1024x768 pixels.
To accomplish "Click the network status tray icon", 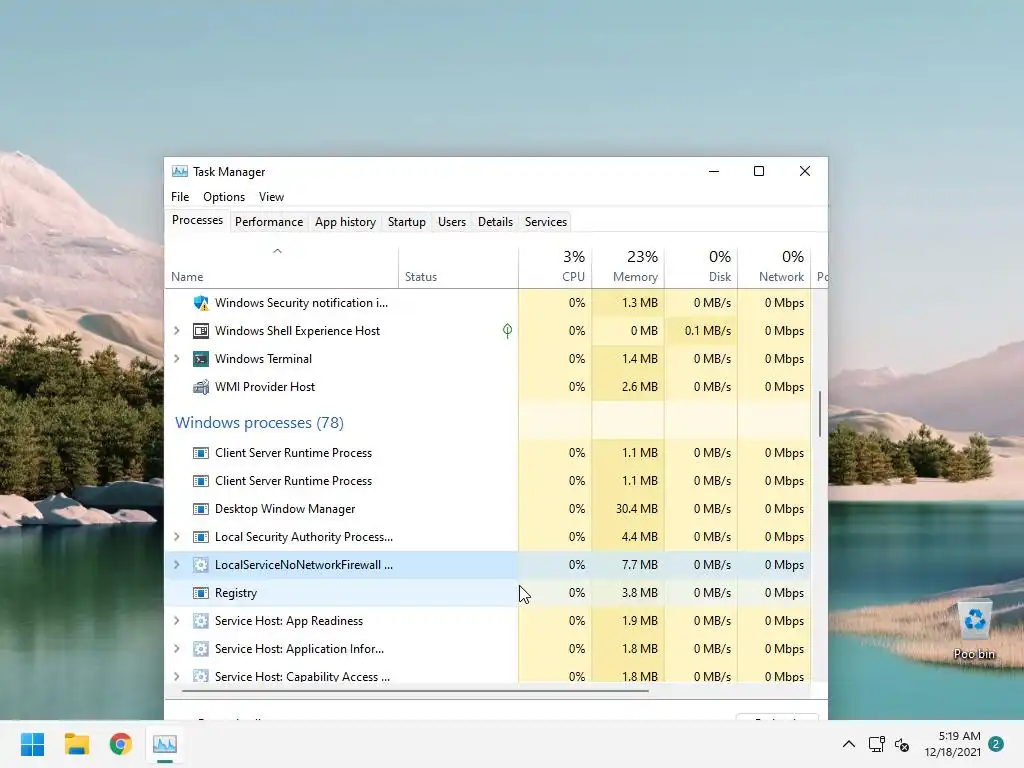I will pos(876,744).
